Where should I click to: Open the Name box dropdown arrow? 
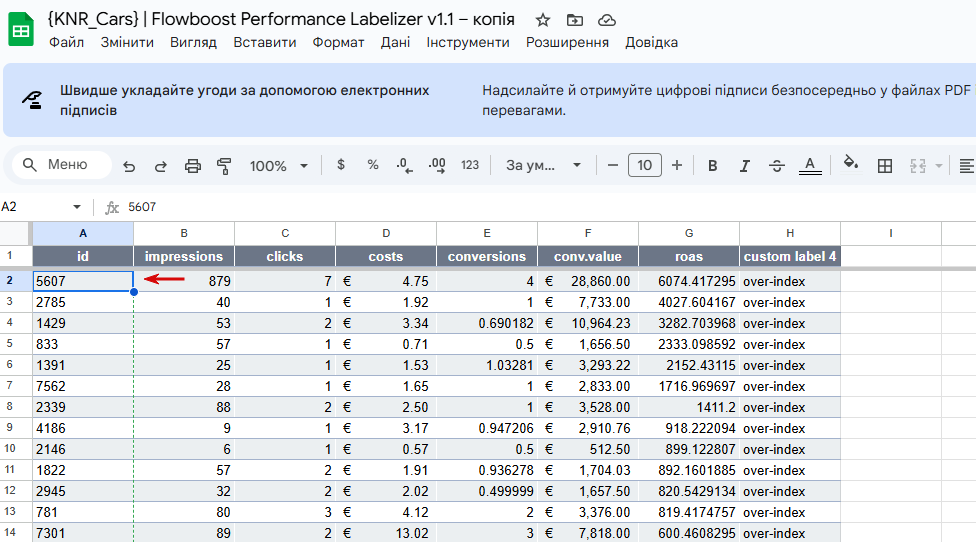77,207
